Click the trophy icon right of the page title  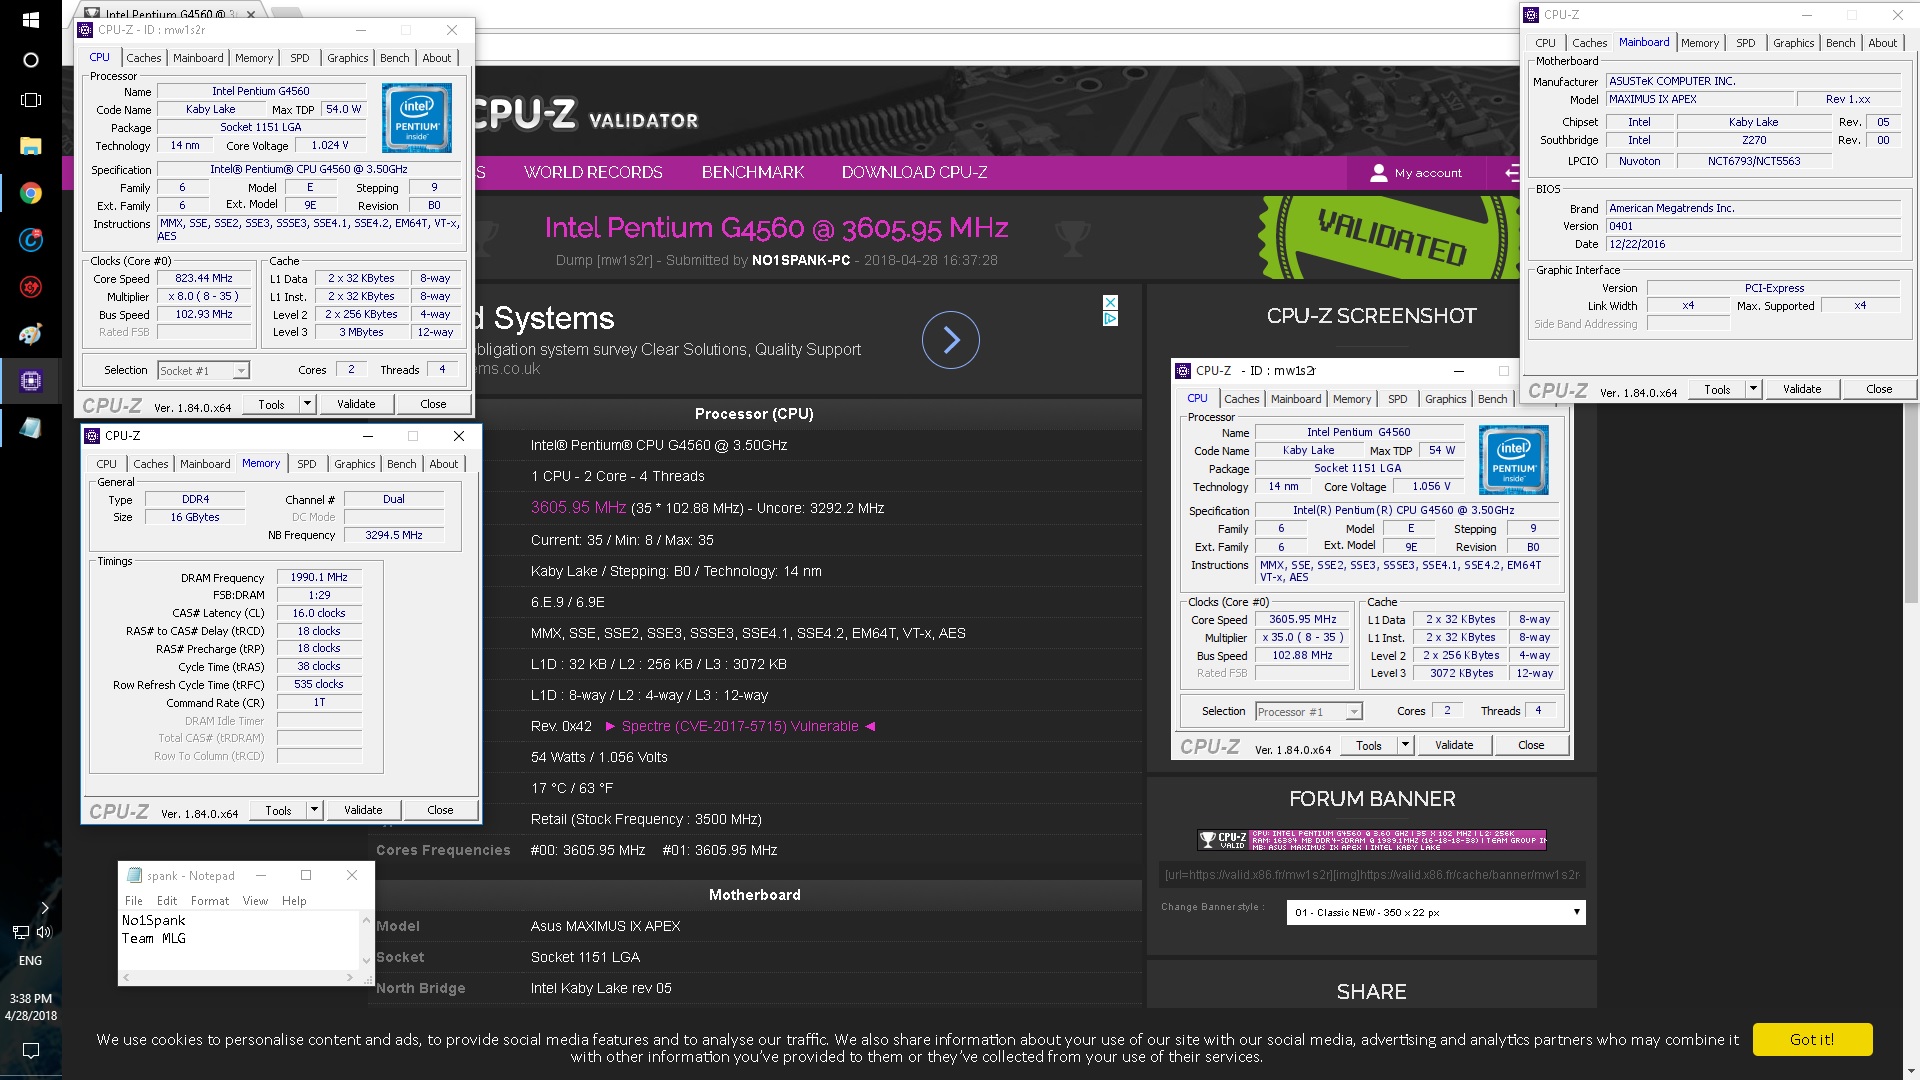[x=1072, y=237]
